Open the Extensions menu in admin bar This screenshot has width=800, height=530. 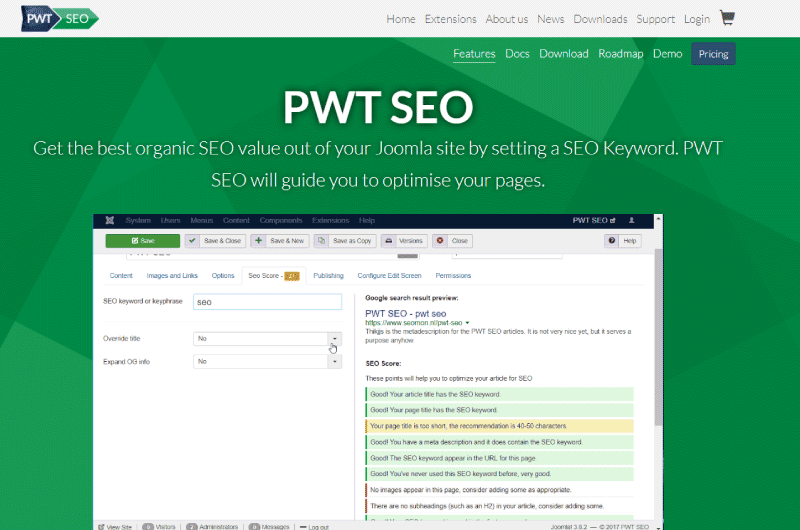tap(331, 220)
